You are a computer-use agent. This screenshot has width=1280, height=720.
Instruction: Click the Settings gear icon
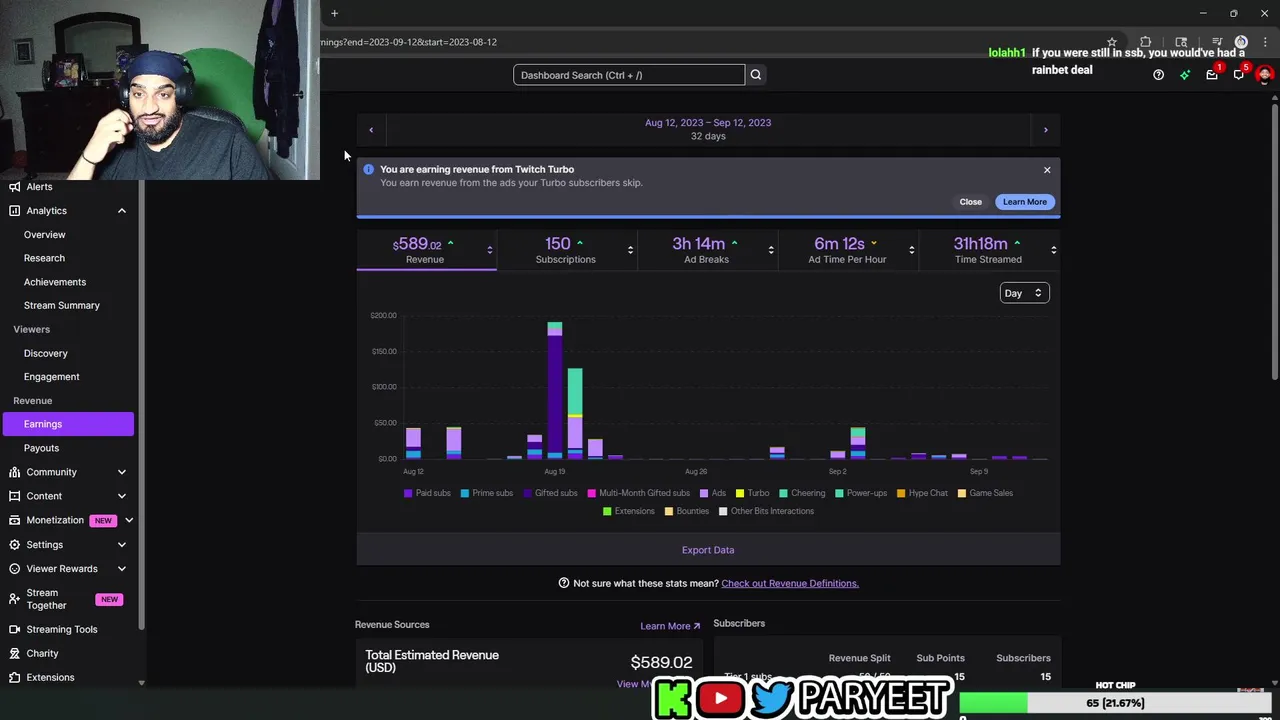pos(14,545)
